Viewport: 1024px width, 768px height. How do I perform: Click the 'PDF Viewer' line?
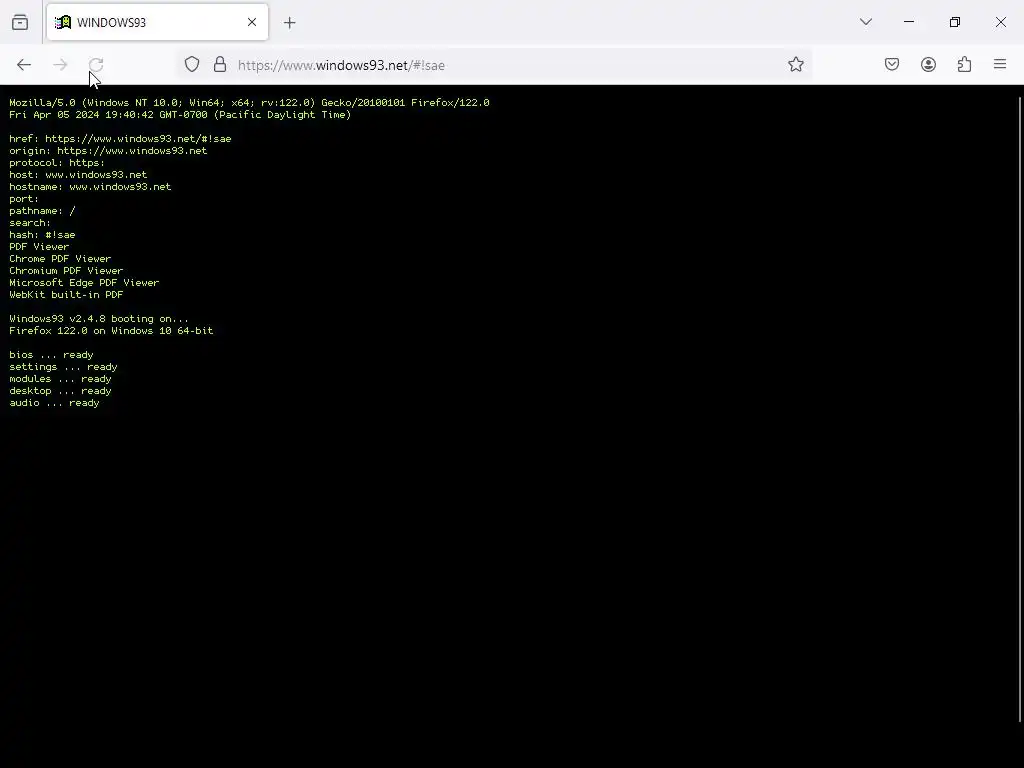click(x=39, y=247)
